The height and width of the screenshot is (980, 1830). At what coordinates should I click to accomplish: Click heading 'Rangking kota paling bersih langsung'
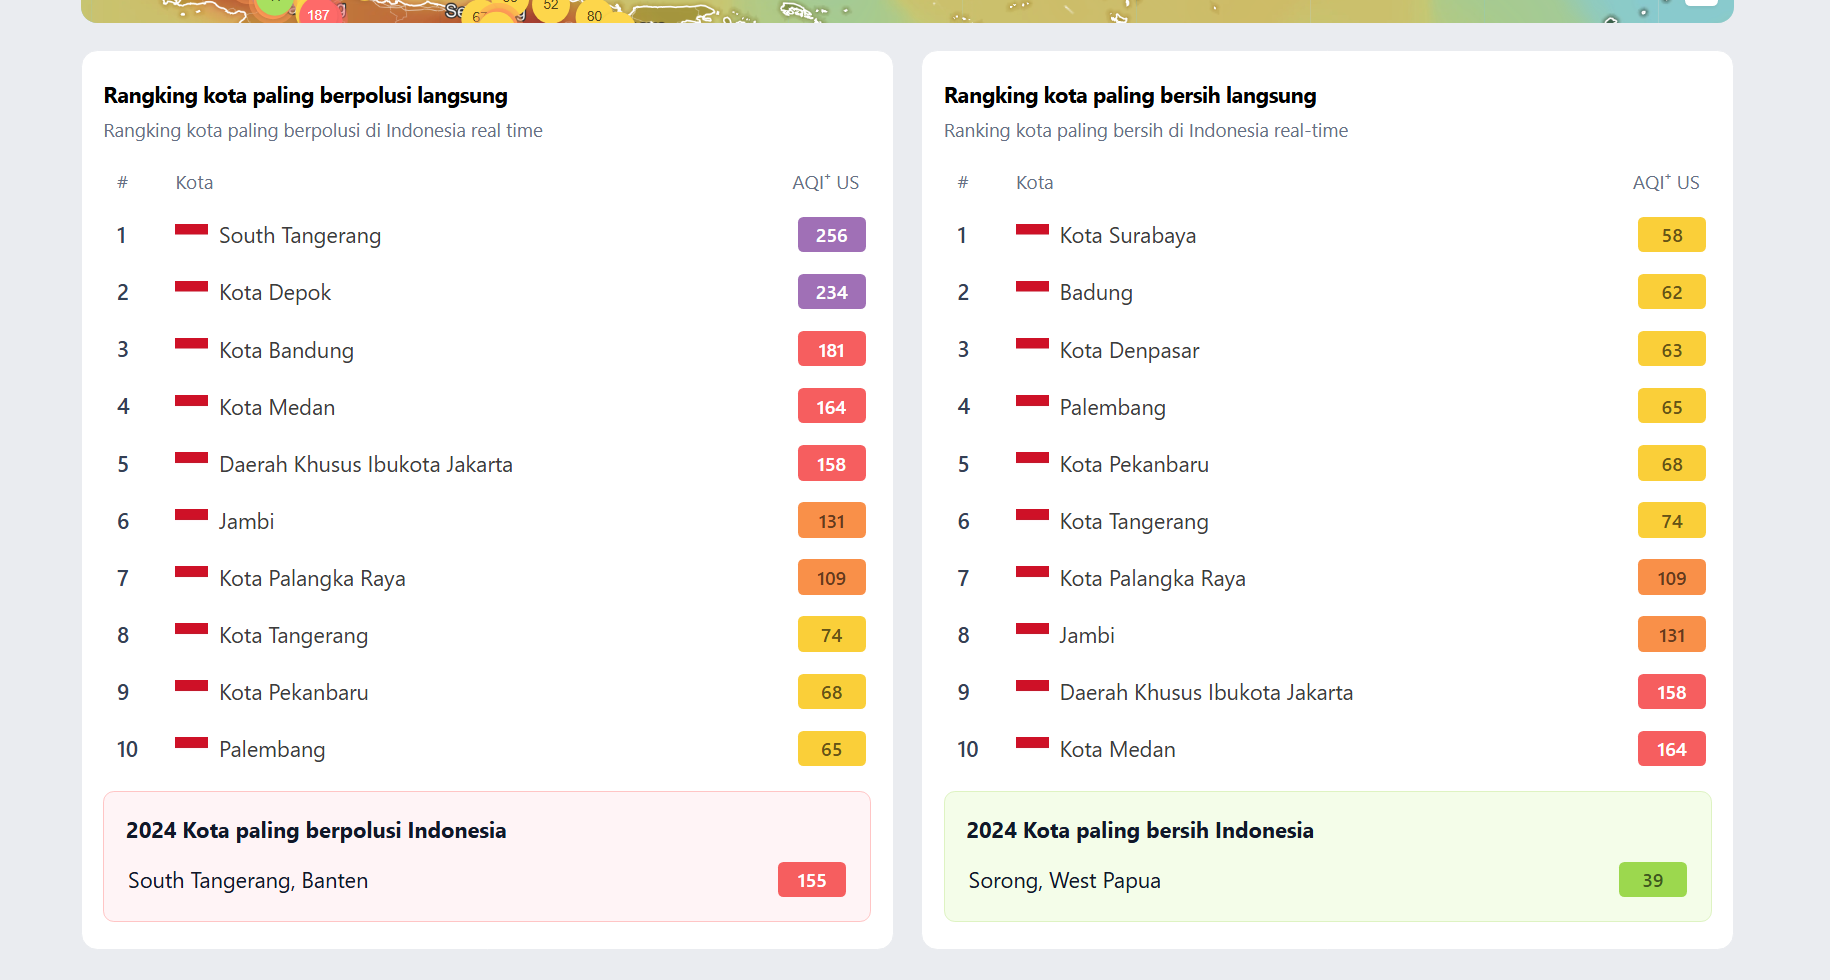pos(1130,96)
